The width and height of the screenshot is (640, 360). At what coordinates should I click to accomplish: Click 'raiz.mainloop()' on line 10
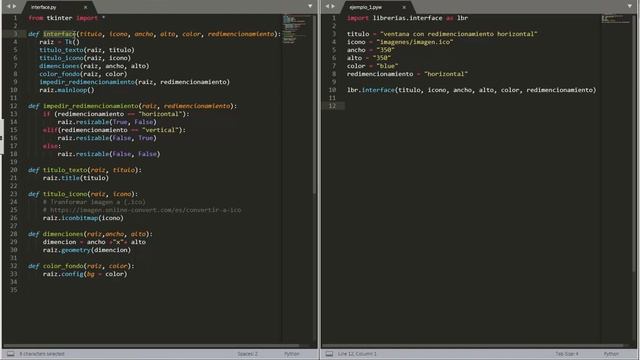coord(67,90)
